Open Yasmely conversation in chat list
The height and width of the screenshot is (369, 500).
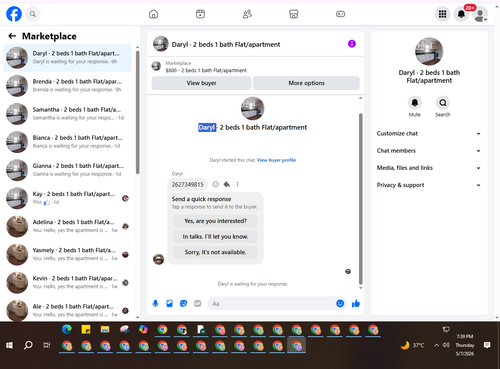[x=67, y=254]
